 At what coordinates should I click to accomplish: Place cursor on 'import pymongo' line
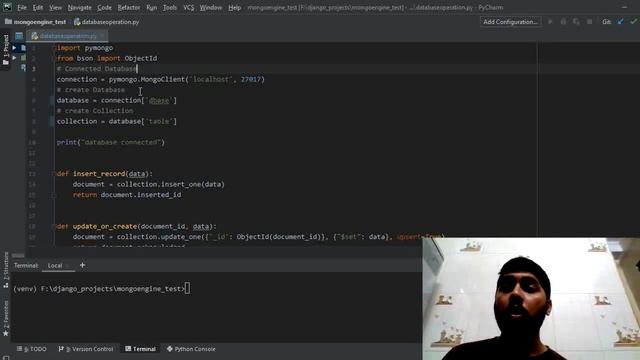click(x=85, y=48)
